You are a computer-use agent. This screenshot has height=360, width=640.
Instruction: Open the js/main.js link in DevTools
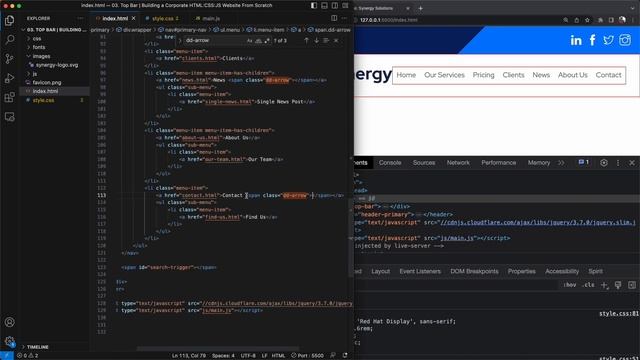(x=457, y=238)
